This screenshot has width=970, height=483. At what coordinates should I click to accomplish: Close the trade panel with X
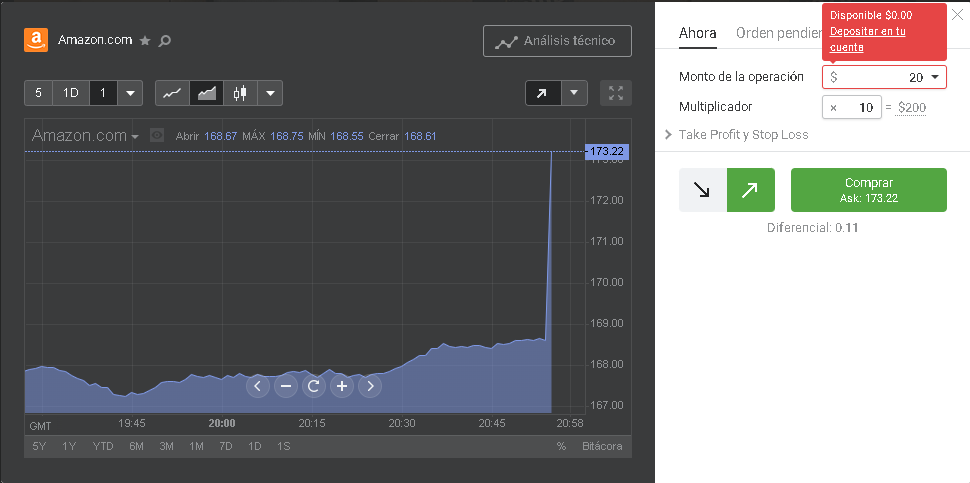[x=957, y=15]
